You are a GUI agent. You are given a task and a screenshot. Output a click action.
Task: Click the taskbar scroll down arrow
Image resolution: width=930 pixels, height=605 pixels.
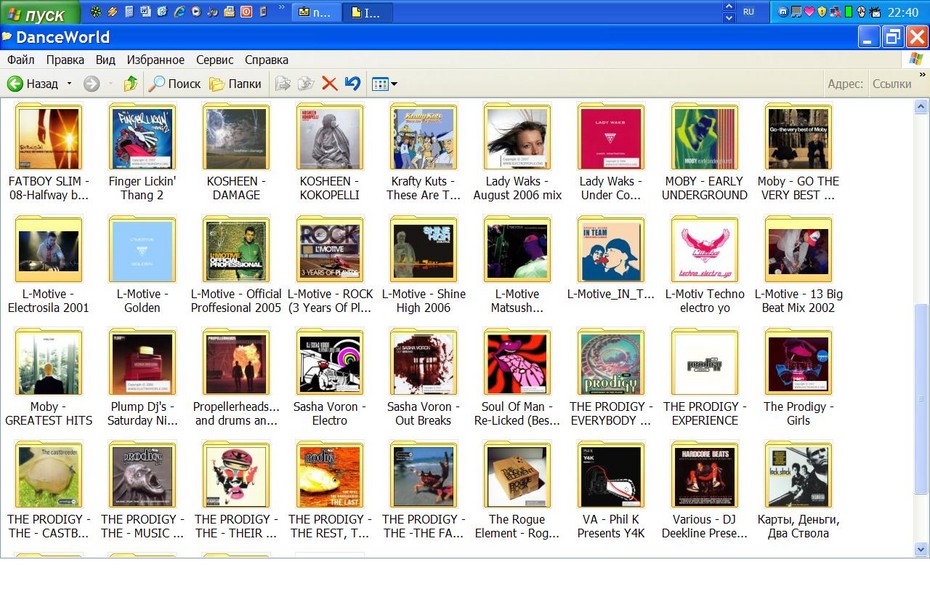click(729, 18)
